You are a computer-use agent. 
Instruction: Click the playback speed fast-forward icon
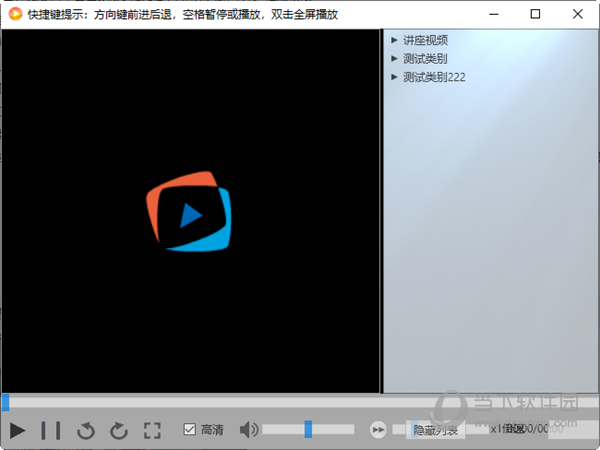[x=378, y=430]
